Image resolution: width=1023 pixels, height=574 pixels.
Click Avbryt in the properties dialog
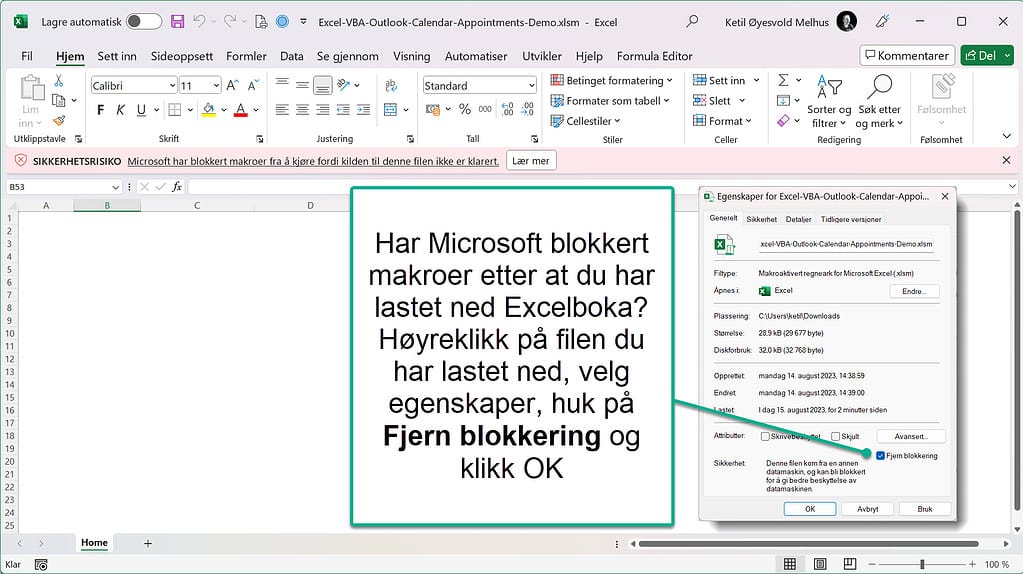(867, 509)
